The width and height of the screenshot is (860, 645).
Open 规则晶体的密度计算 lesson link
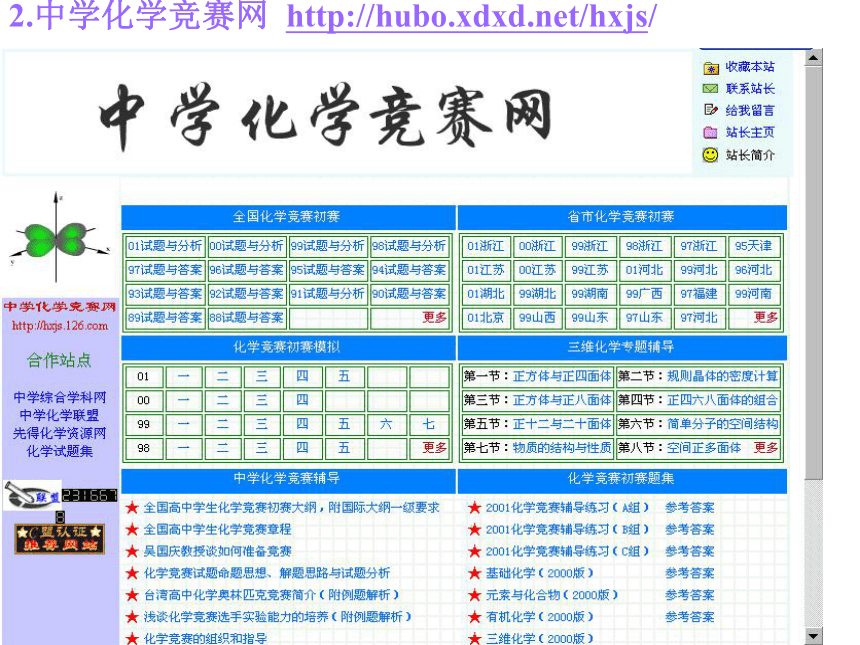coord(722,376)
